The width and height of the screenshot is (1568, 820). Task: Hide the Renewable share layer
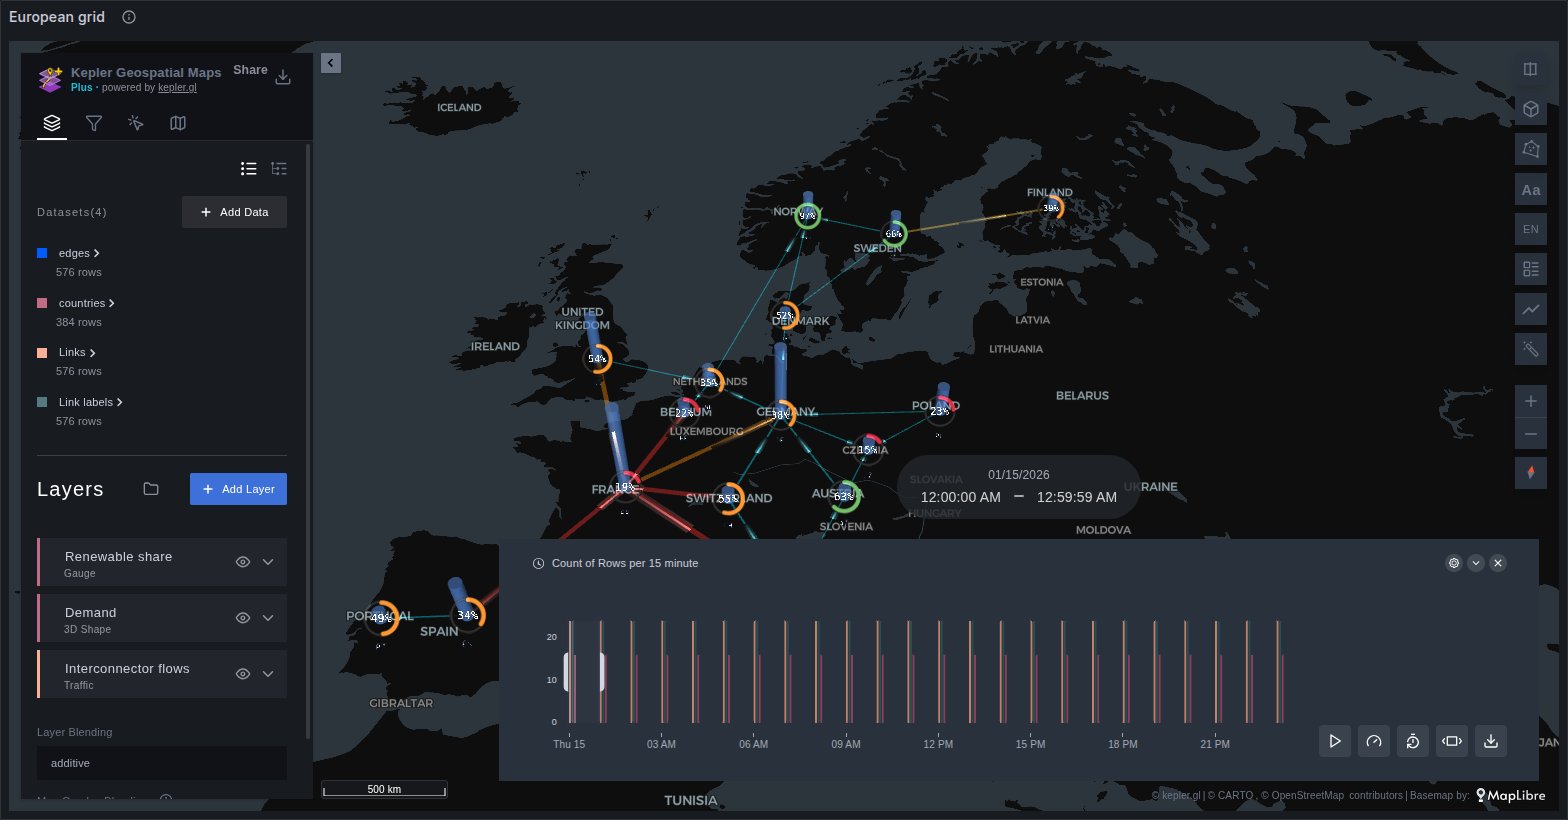(x=242, y=562)
